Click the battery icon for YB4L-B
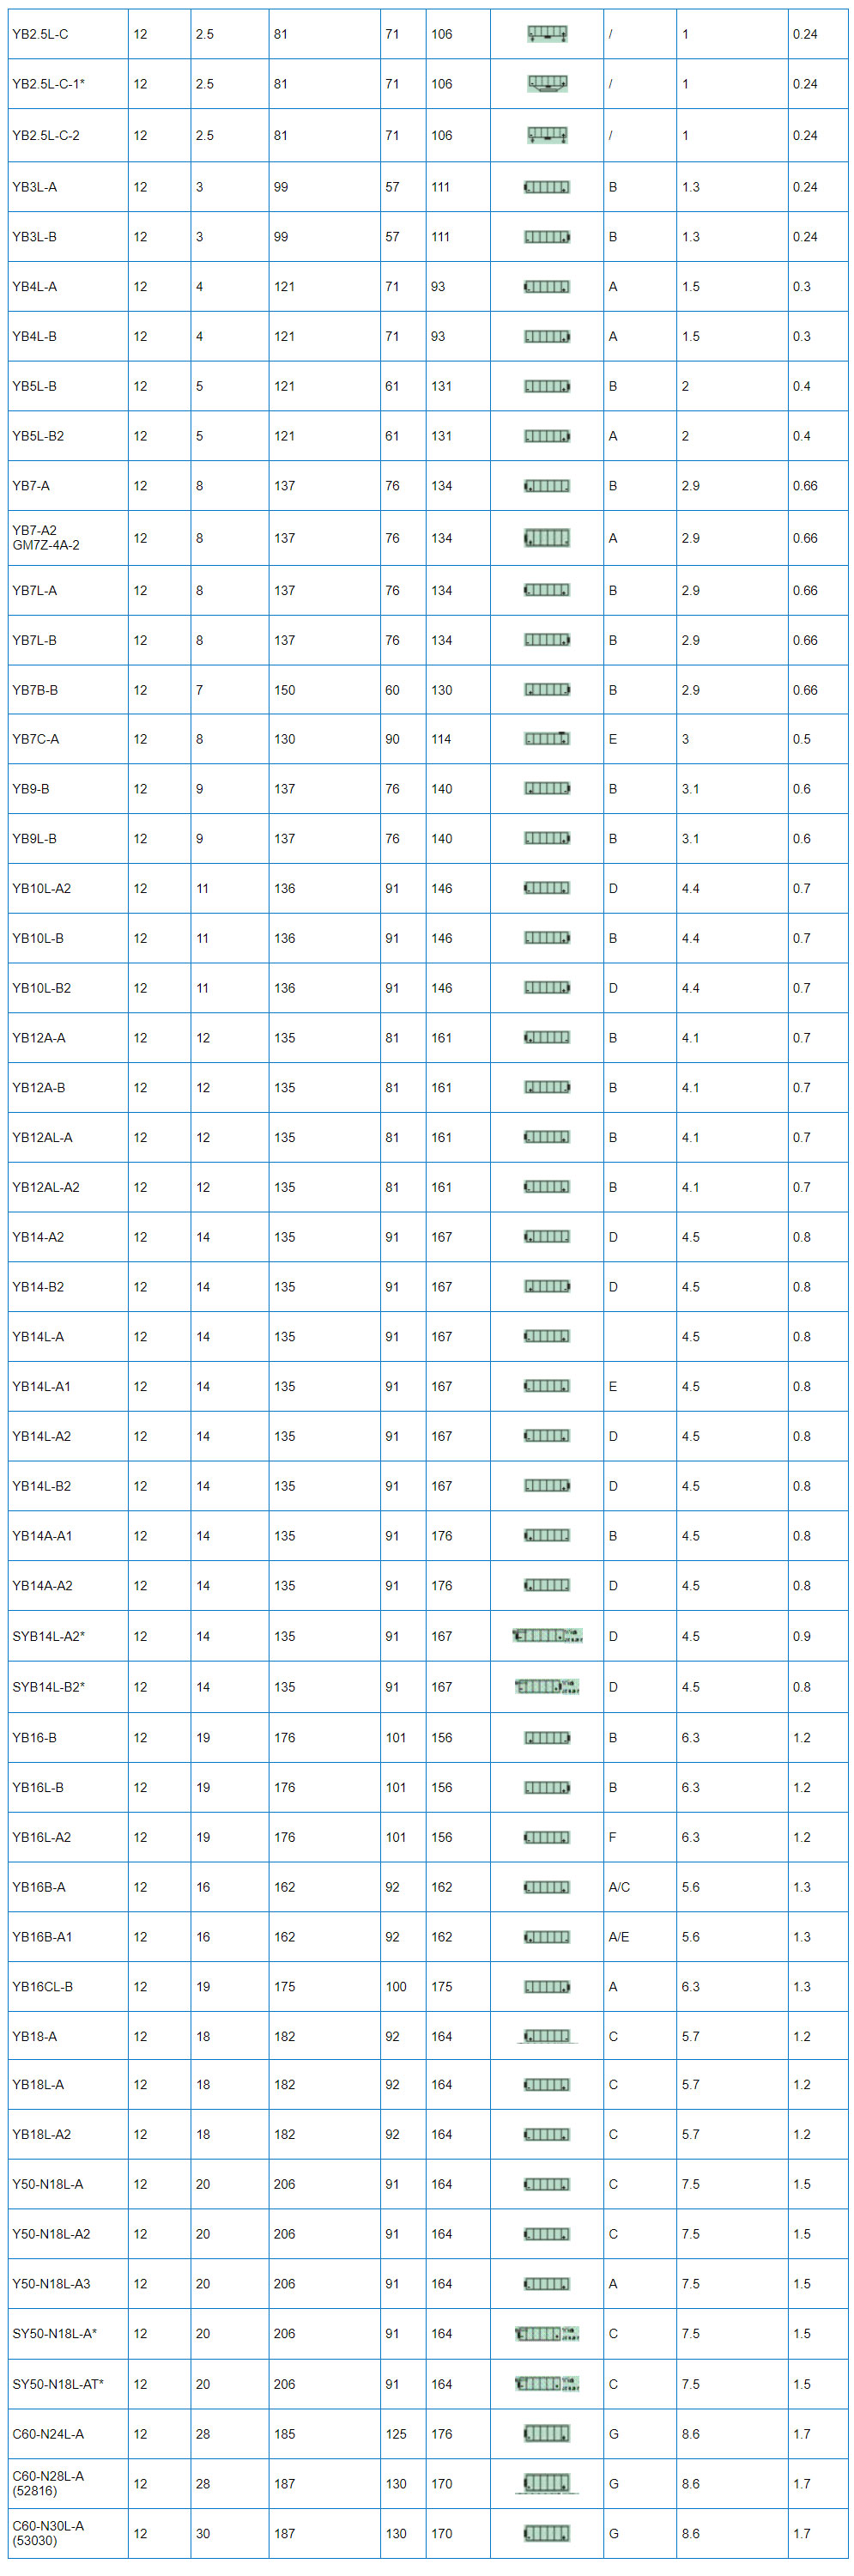This screenshot has height=2576, width=854. click(x=547, y=336)
